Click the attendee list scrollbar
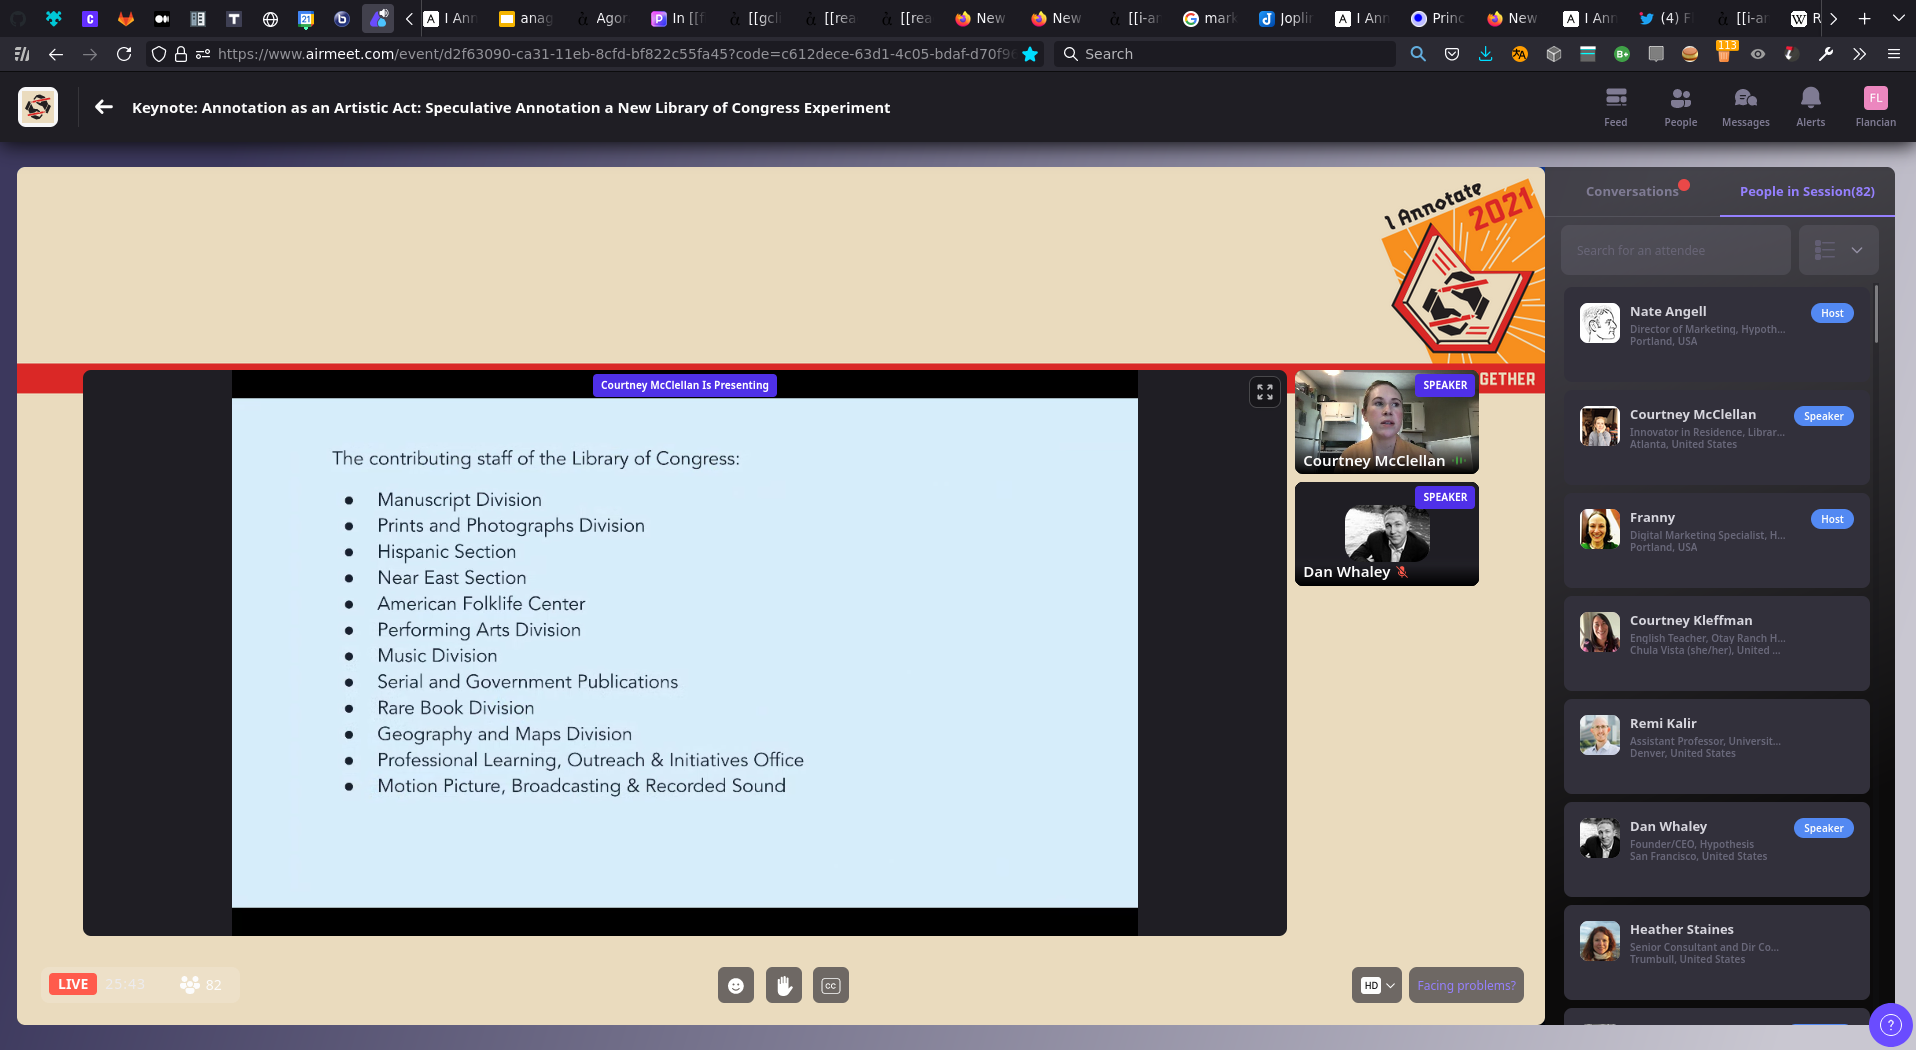The image size is (1916, 1050). point(1876,314)
